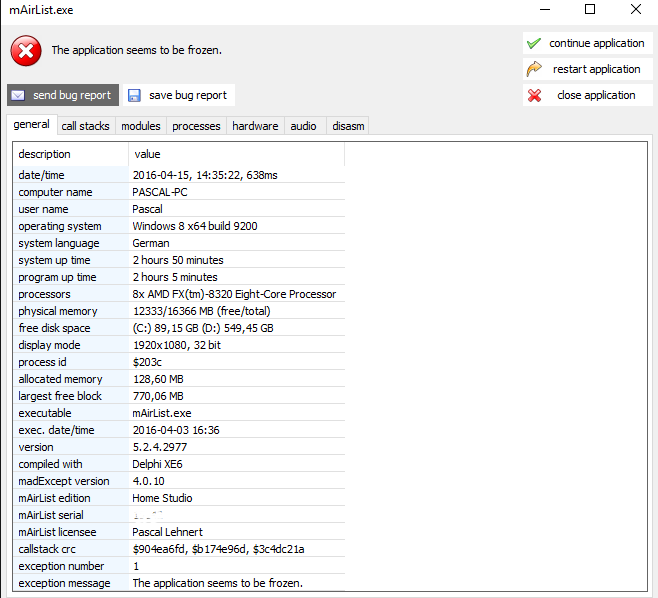Image resolution: width=658 pixels, height=598 pixels.
Task: Continue the frozen application
Action: point(588,43)
